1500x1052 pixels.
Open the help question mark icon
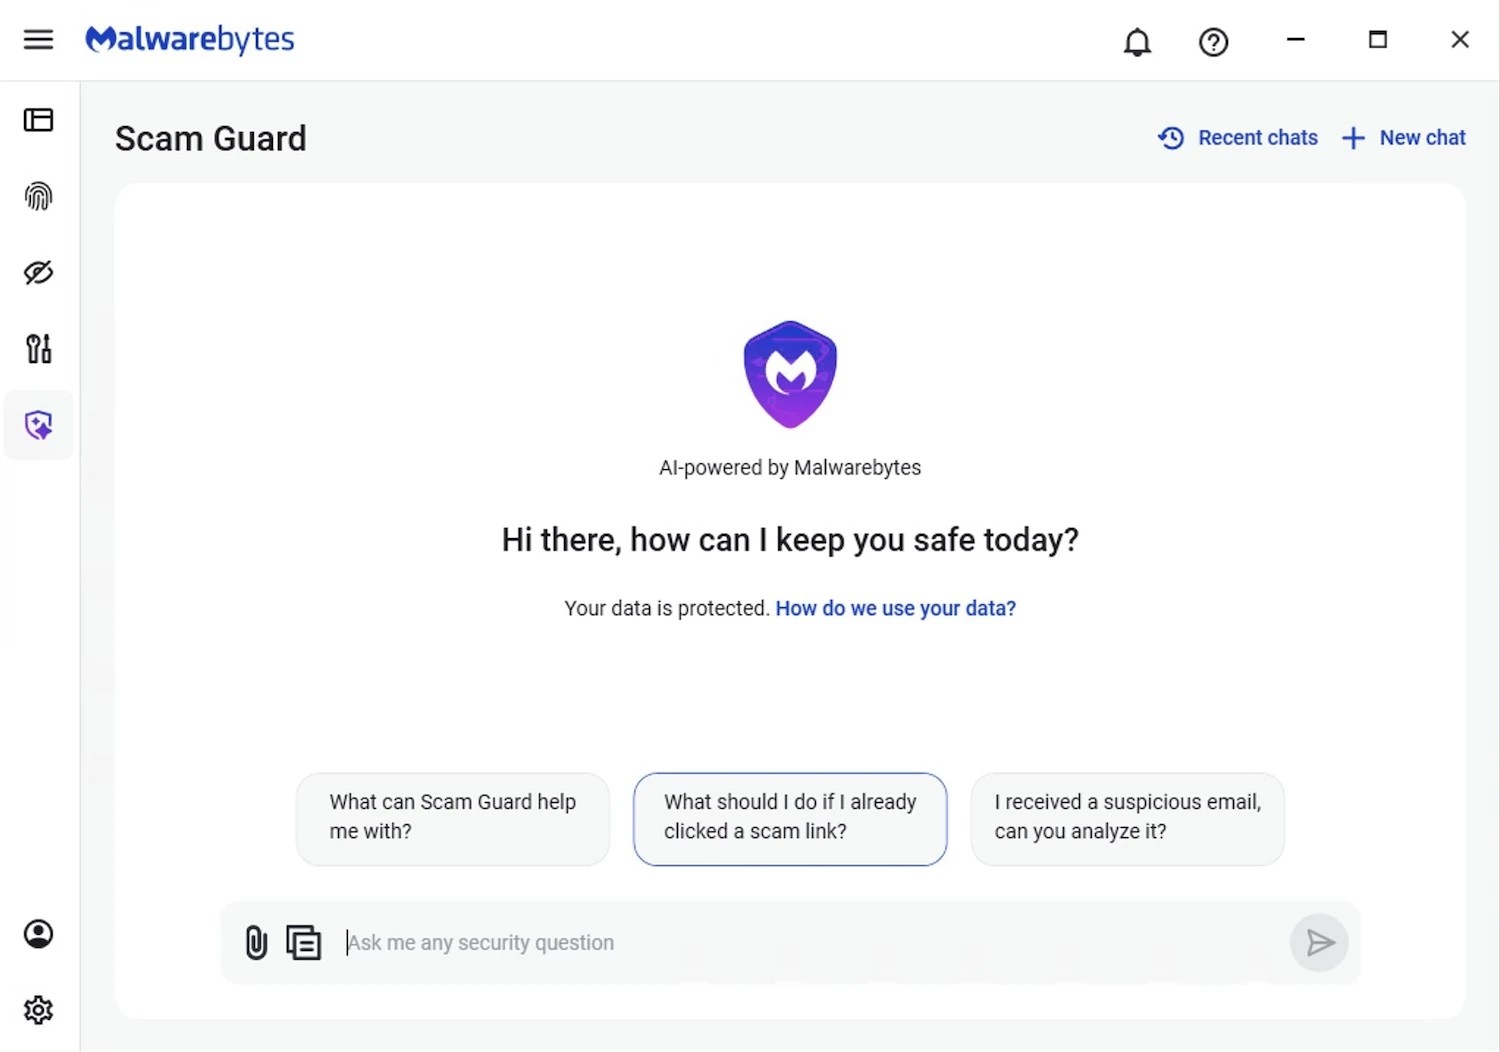pos(1213,42)
